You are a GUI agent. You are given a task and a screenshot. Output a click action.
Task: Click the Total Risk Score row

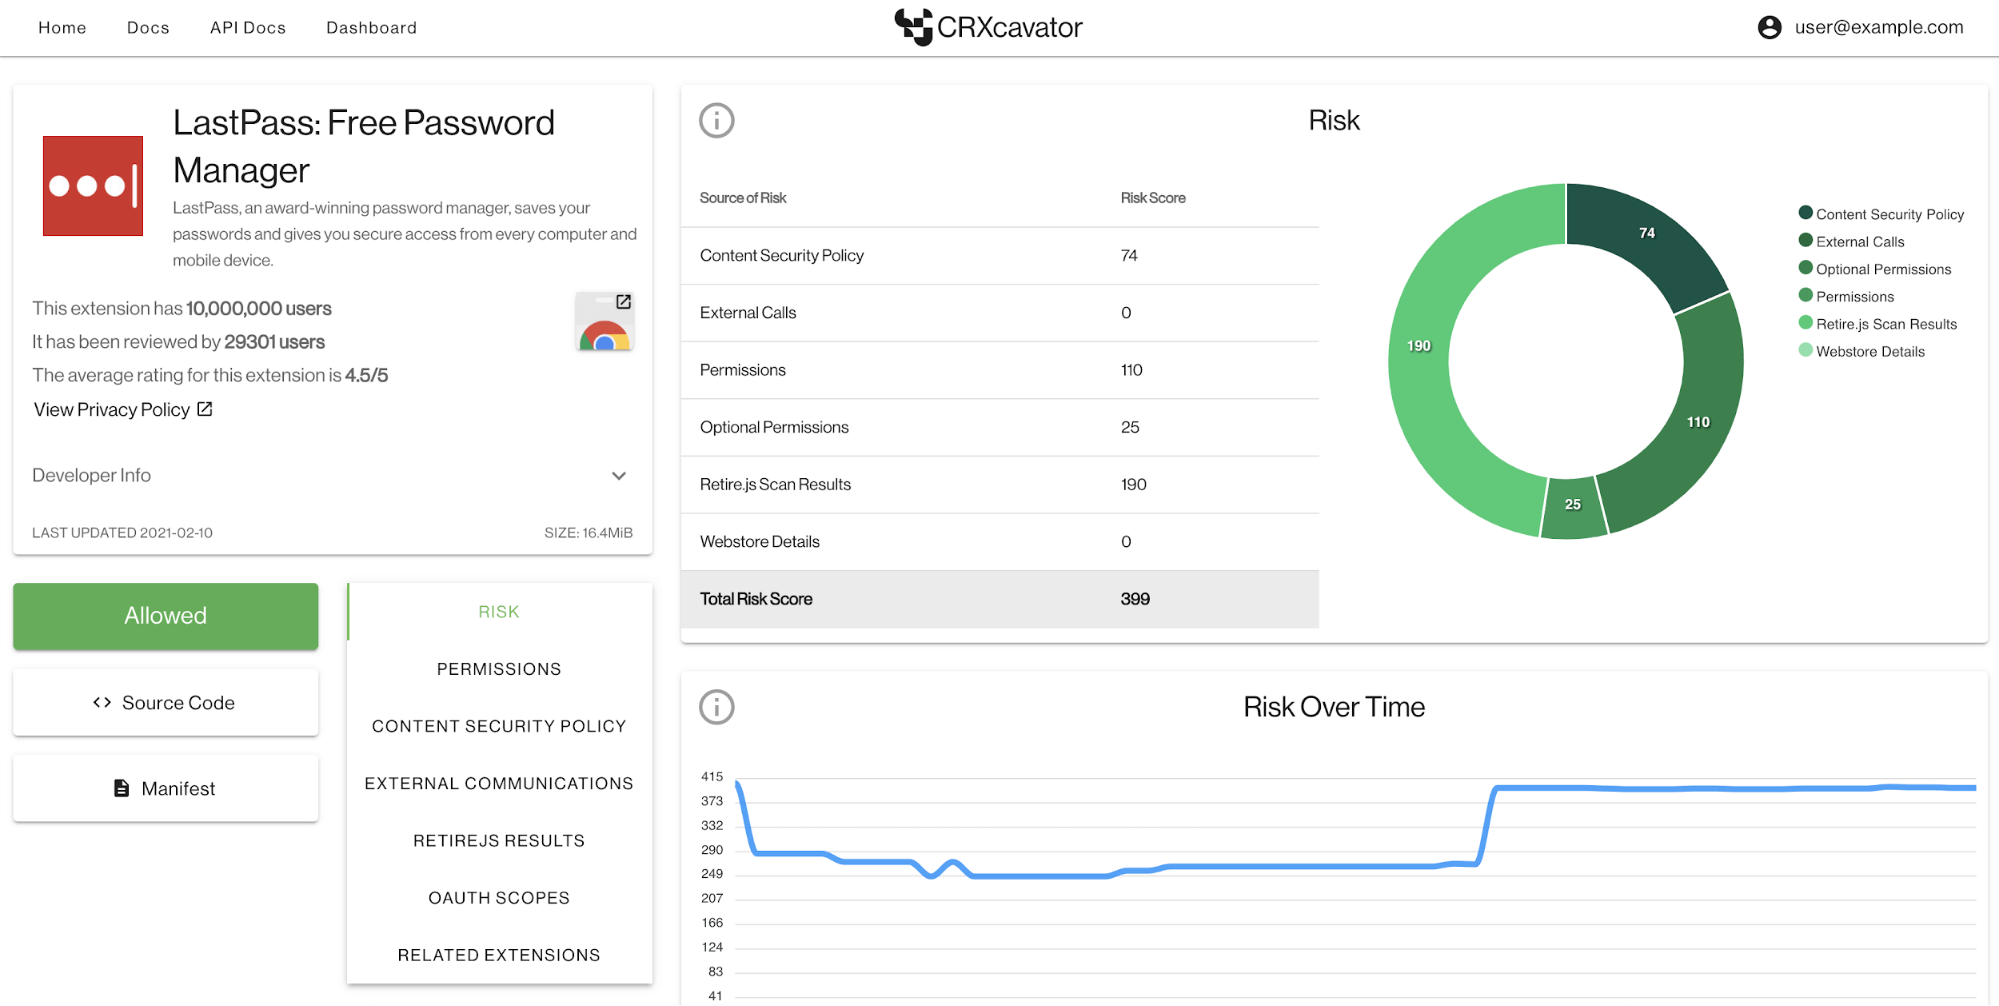pyautogui.click(x=1000, y=599)
